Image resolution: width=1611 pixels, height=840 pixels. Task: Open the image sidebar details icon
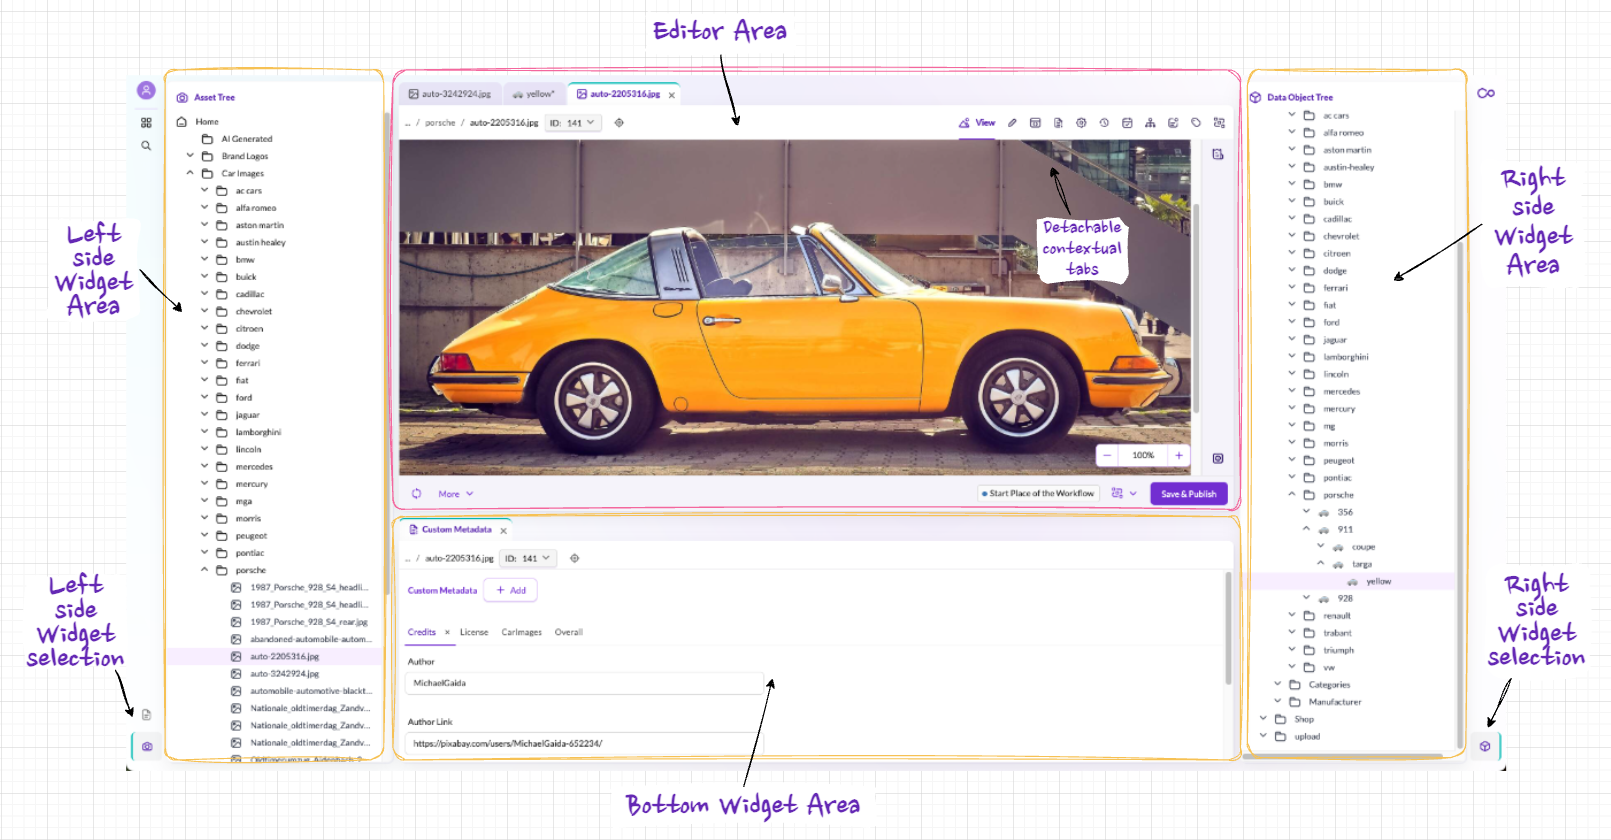tap(1218, 155)
